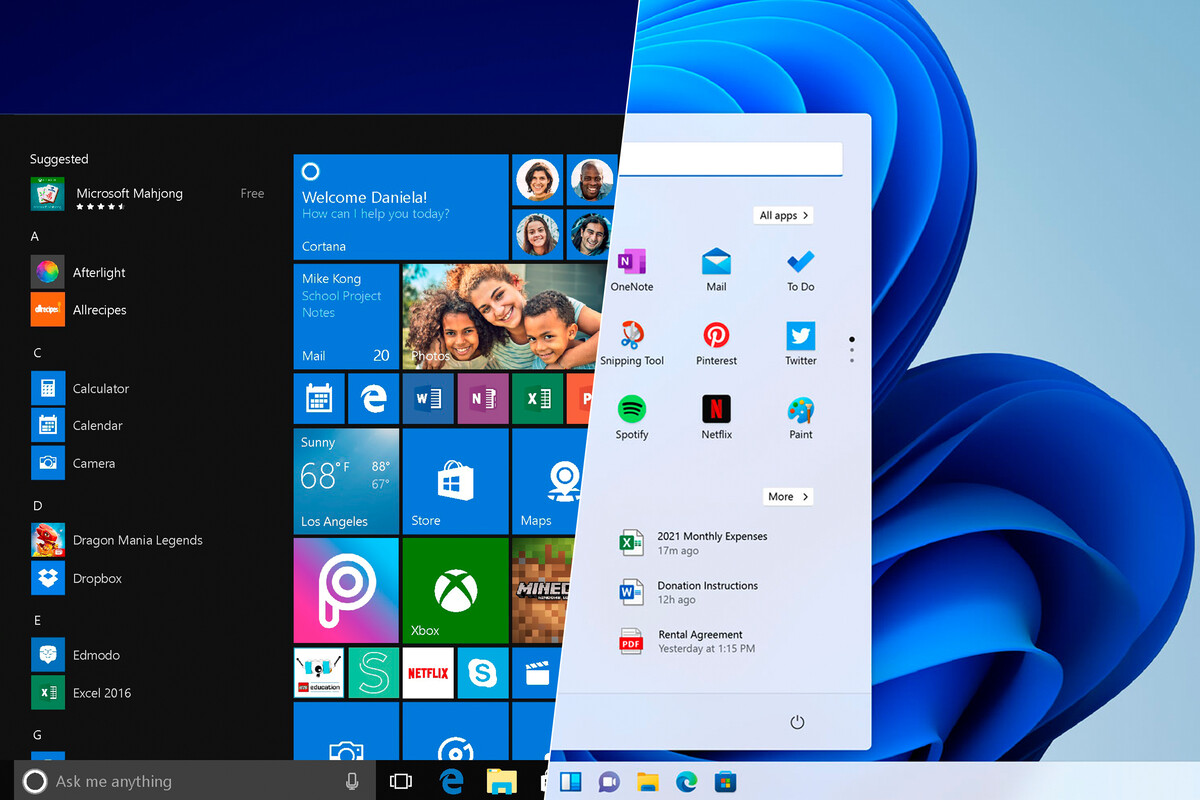Open the Store tile
Screen dimensions: 1200x800
point(455,480)
